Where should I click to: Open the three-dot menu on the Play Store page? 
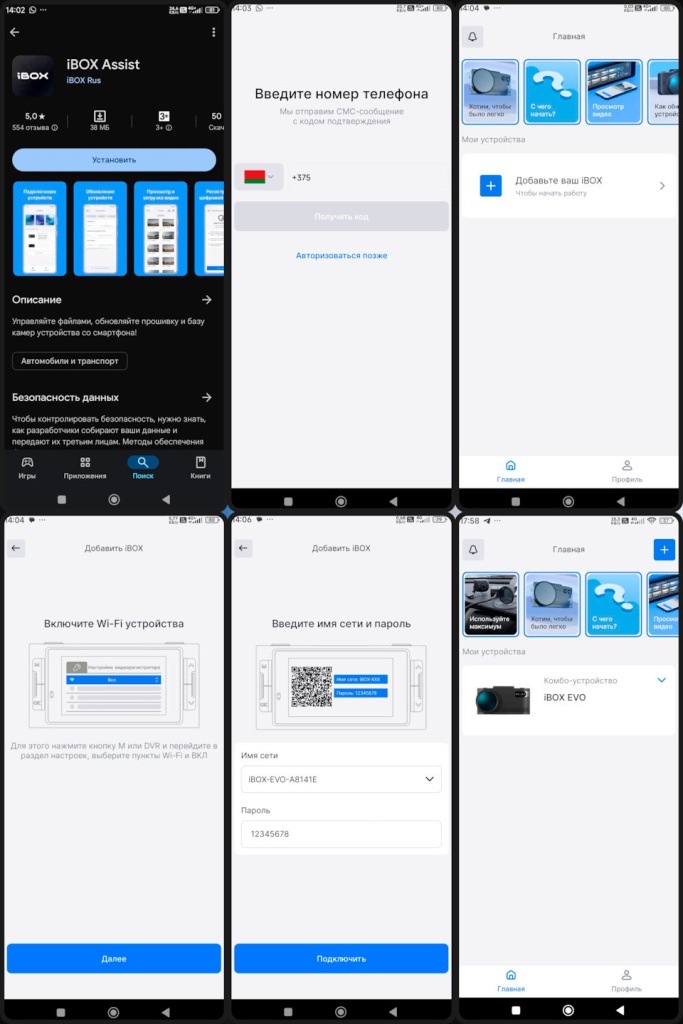coord(214,32)
